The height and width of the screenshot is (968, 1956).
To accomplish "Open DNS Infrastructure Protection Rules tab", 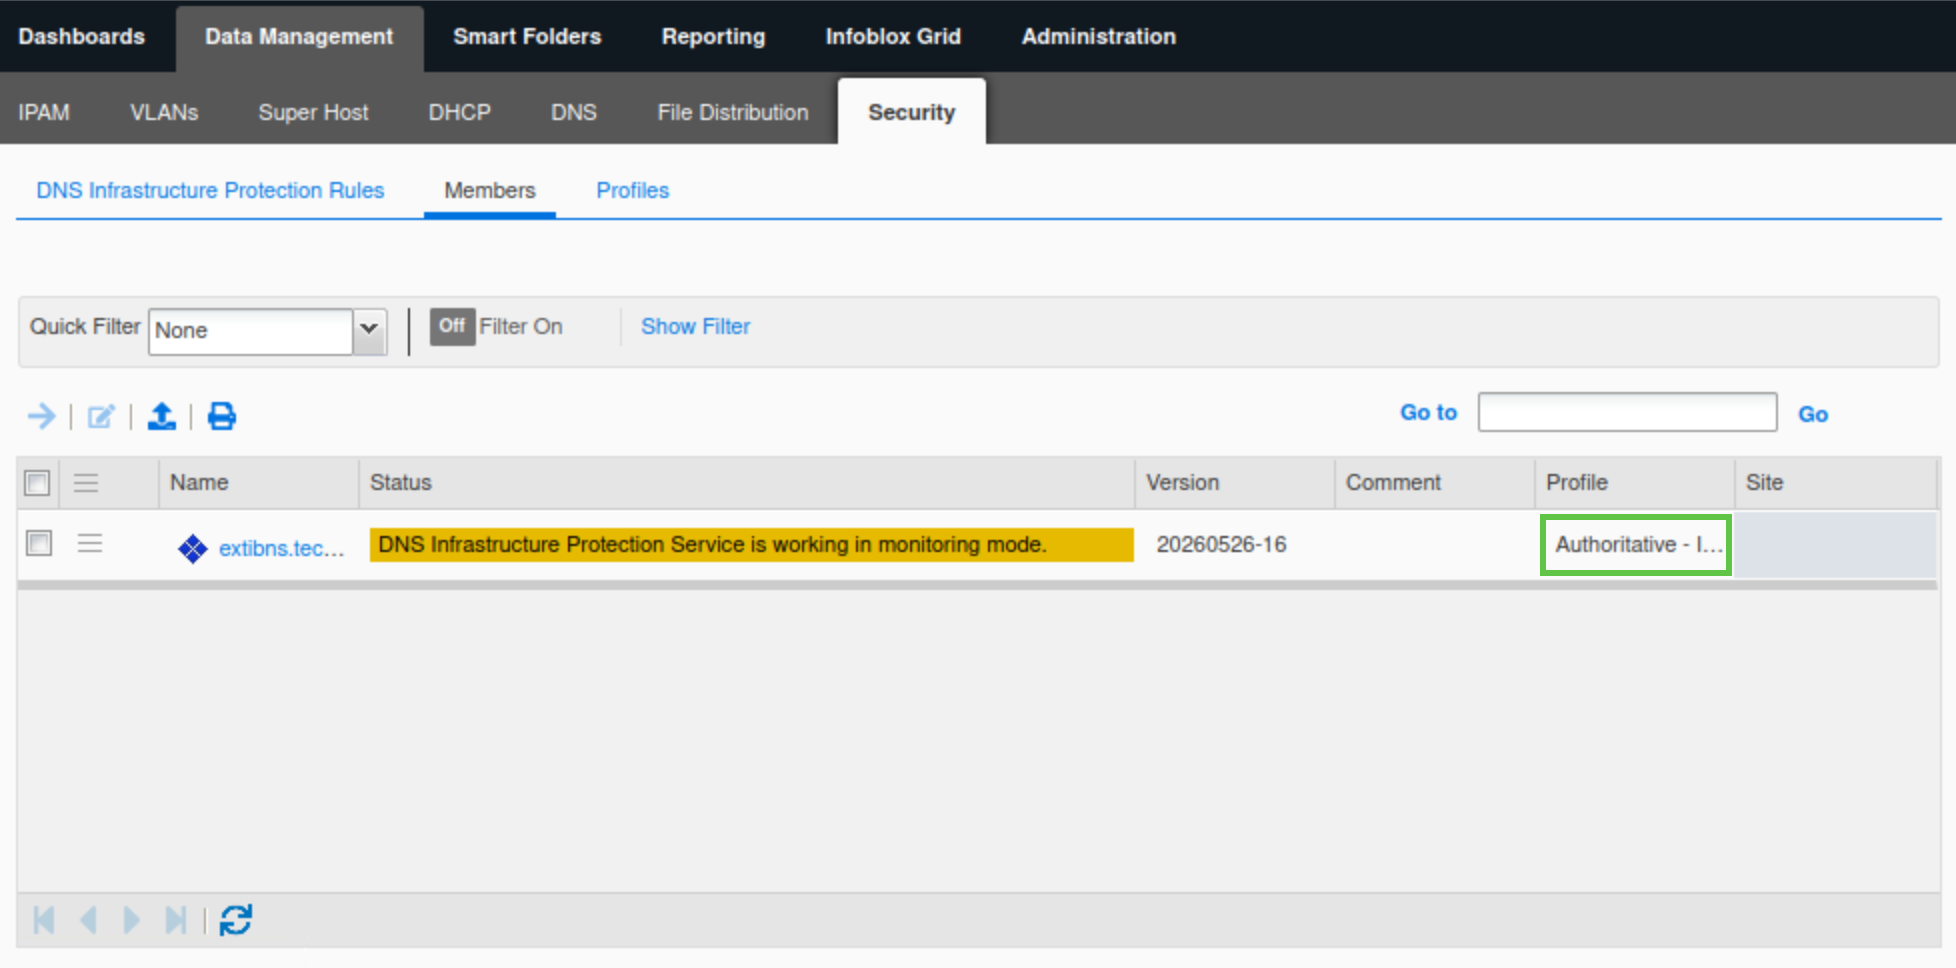I will pos(210,190).
